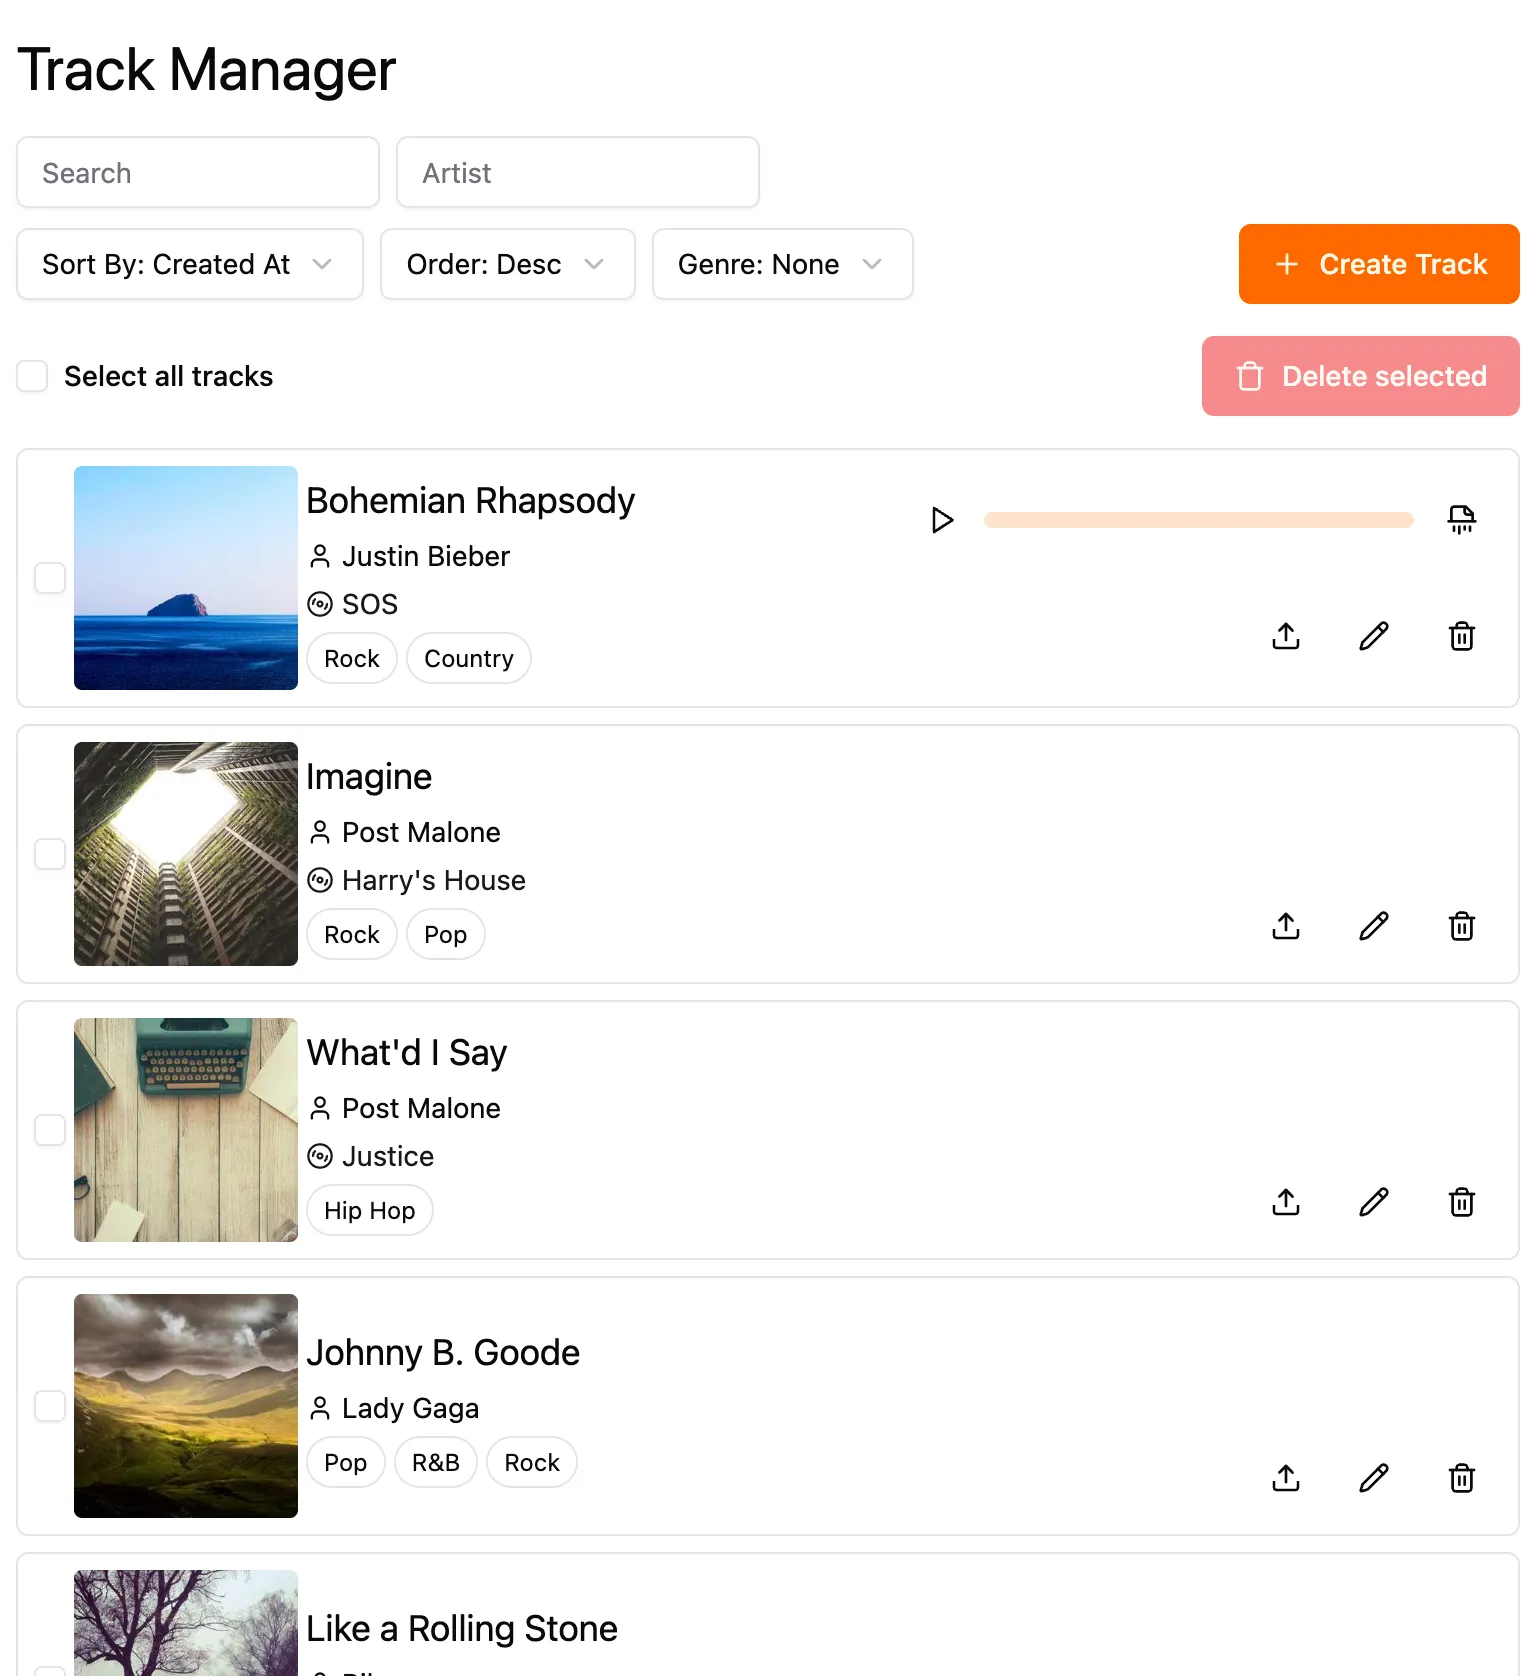Play the Bohemian Rhapsody track
The image size is (1536, 1676).
[941, 520]
